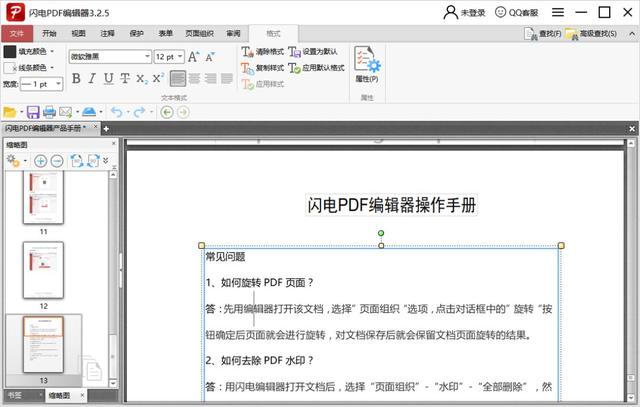Toggle subscript formatting

(142, 78)
